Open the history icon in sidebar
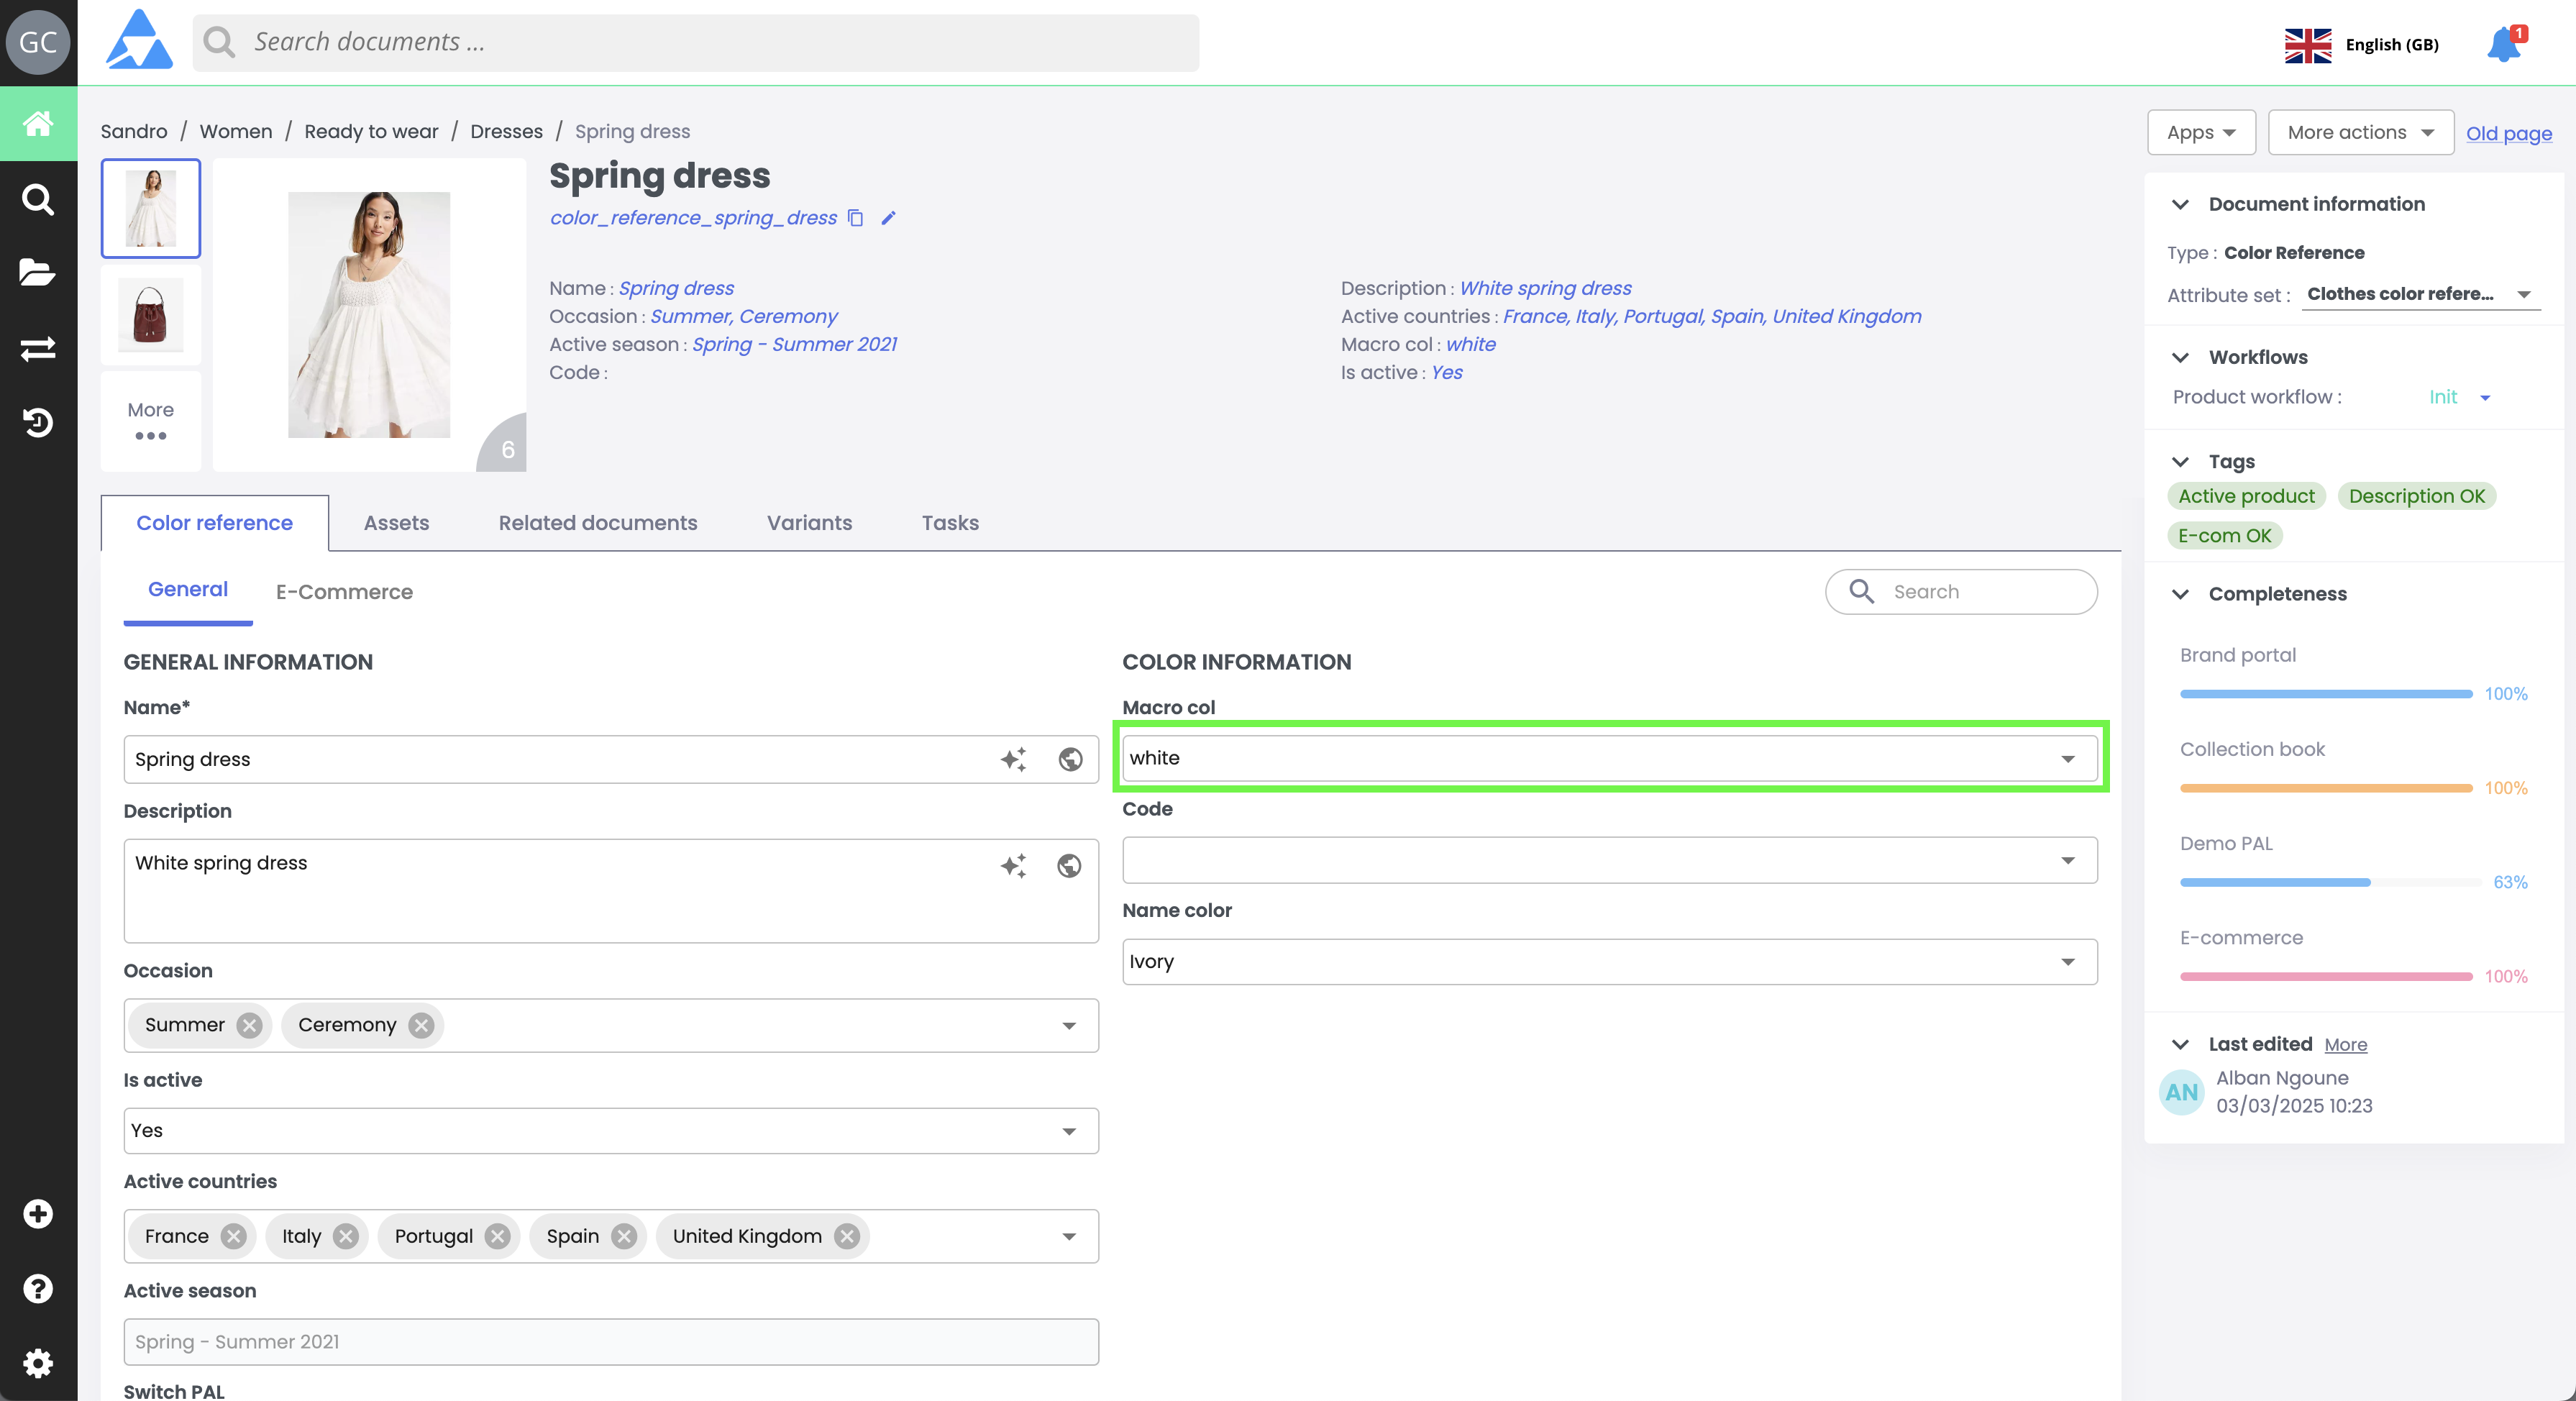 (x=38, y=423)
